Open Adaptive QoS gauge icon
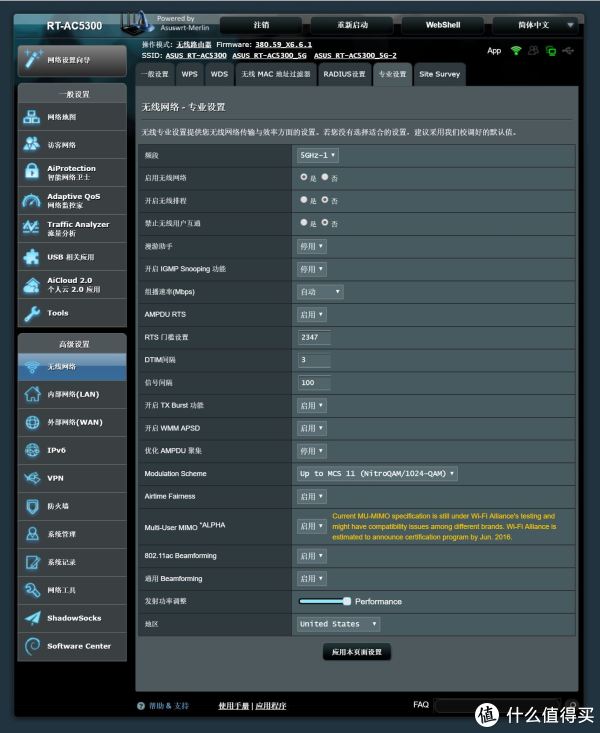Screen dimensions: 600x733 click(x=31, y=200)
